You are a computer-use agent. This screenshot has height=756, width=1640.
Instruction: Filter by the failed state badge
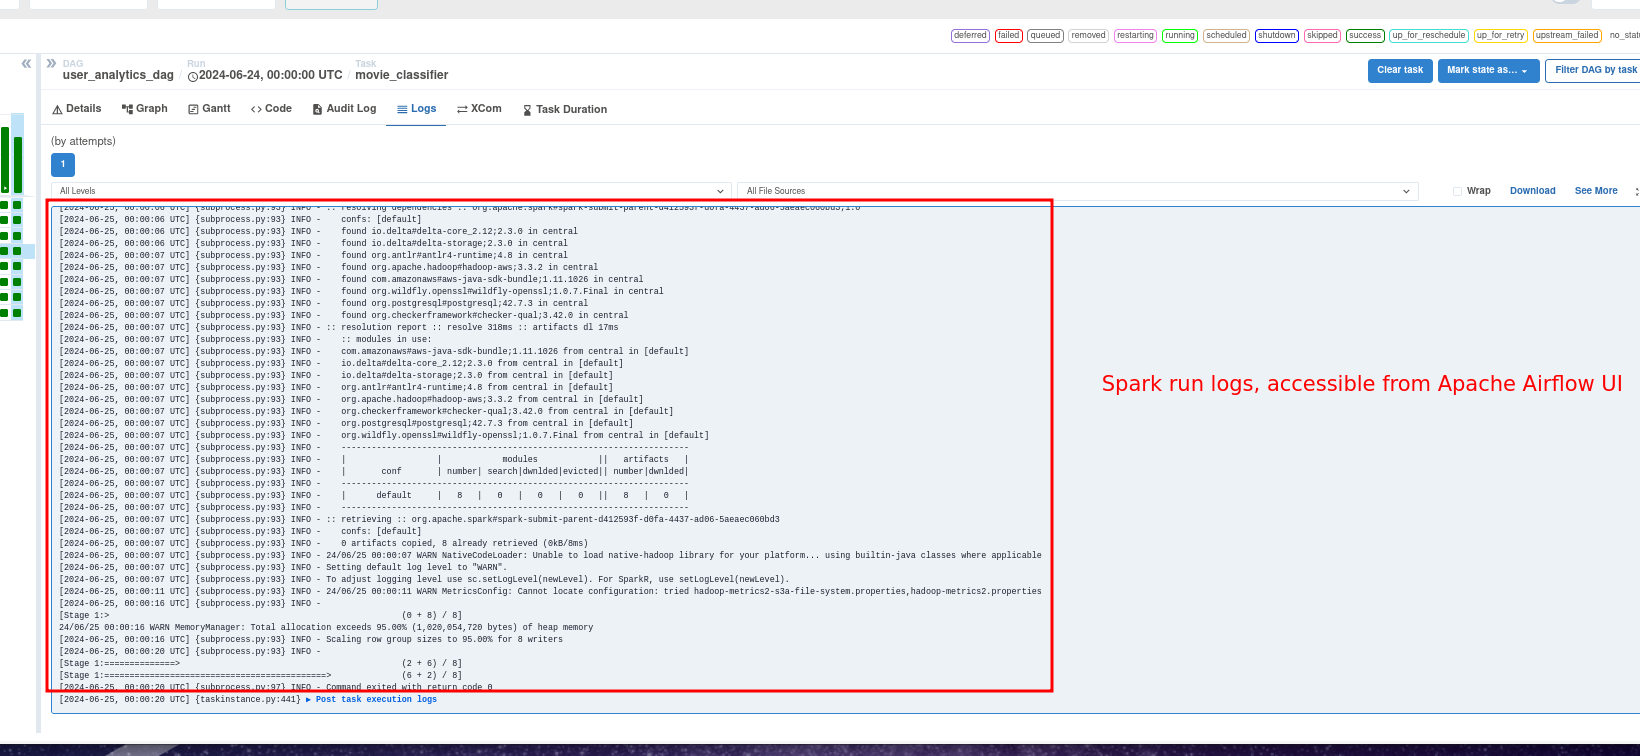1008,35
